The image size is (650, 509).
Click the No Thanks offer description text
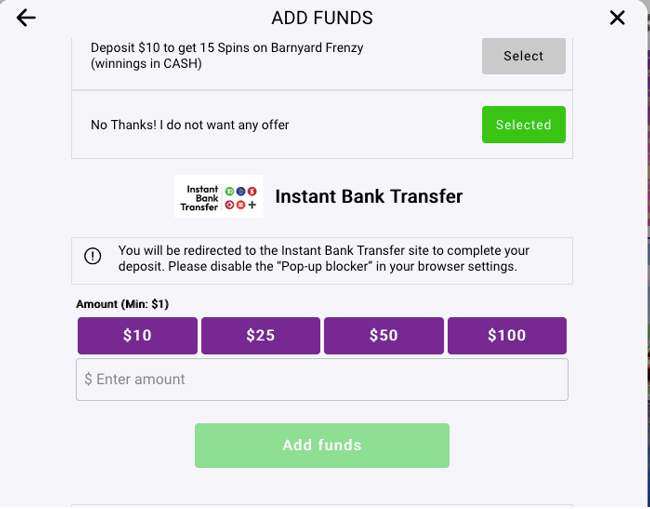[x=190, y=125]
